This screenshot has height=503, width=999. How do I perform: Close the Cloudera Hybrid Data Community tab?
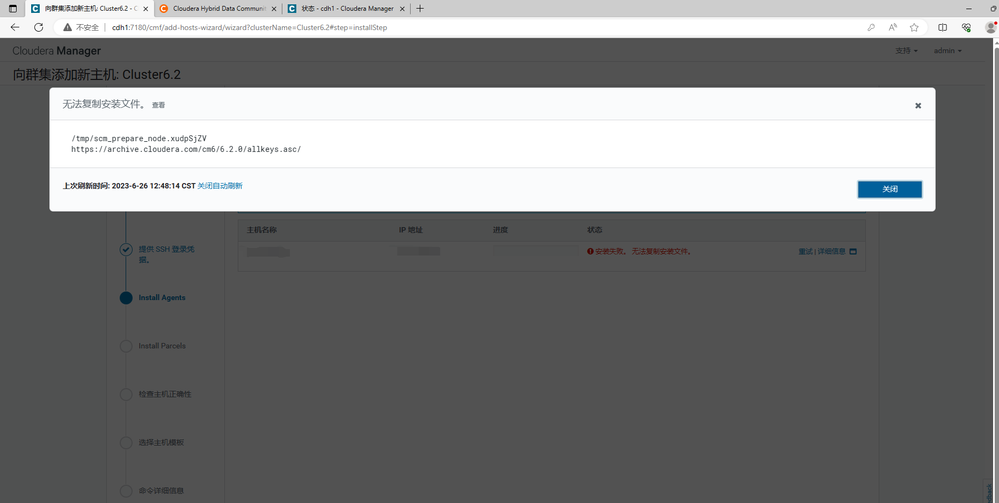pyautogui.click(x=274, y=9)
